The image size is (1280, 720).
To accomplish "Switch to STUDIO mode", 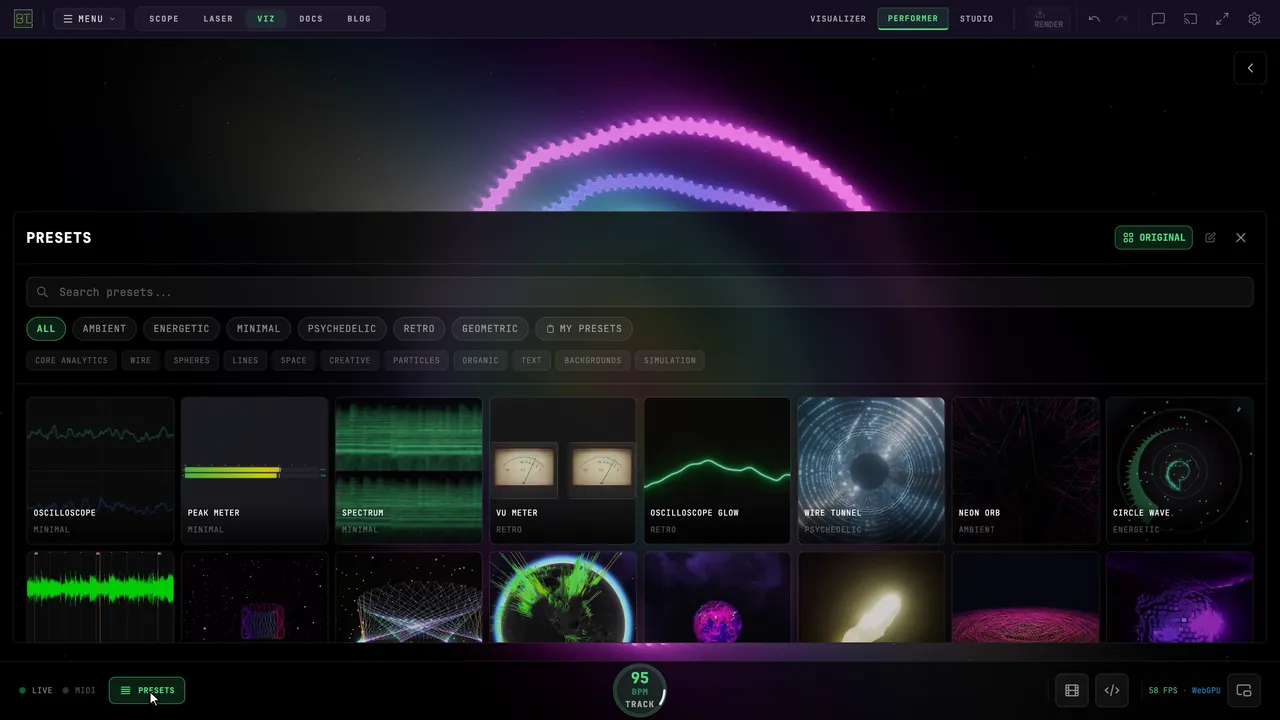I will [x=977, y=19].
